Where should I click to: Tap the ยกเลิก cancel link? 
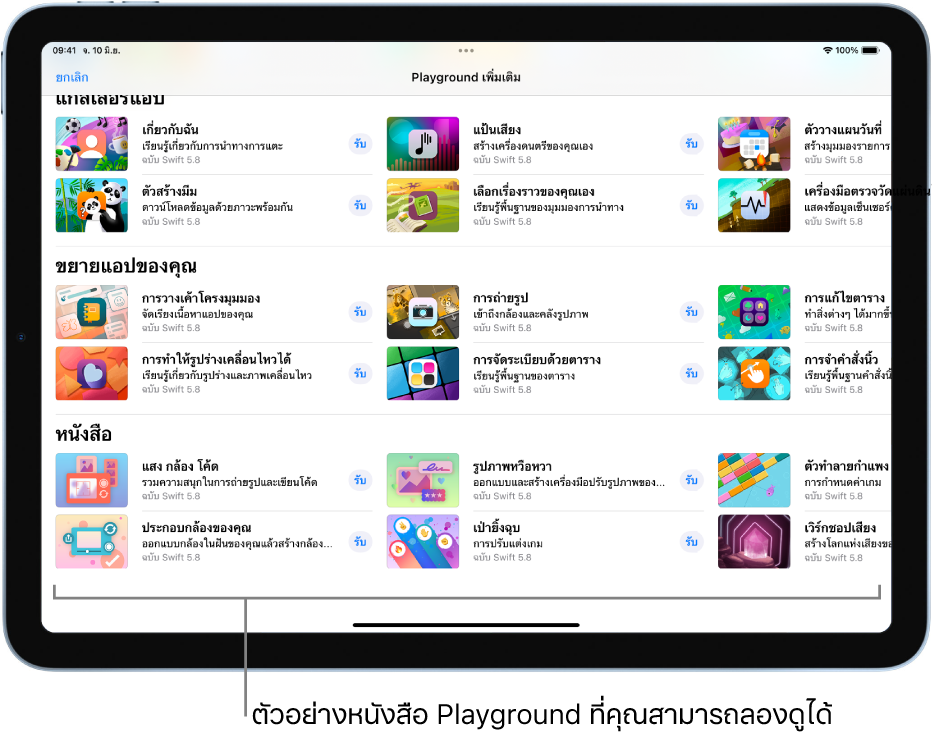tap(71, 77)
